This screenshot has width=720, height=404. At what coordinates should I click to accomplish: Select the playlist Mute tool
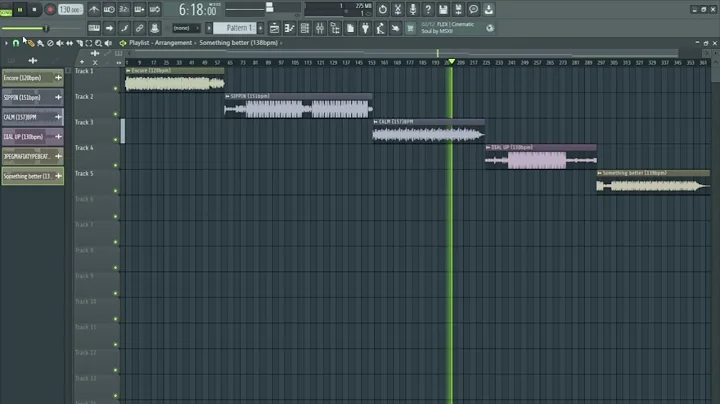(60, 43)
